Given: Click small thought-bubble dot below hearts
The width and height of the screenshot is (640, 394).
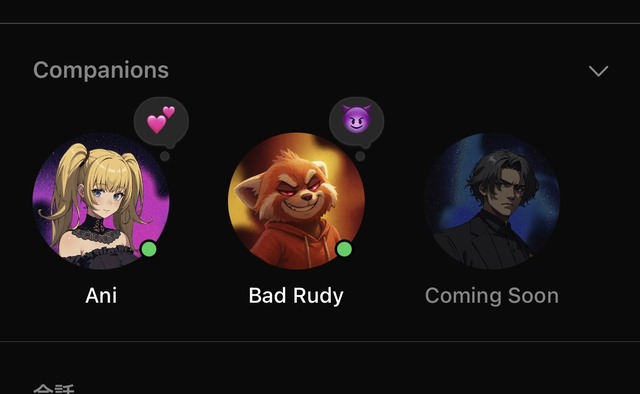Looking at the screenshot, I should point(164,156).
